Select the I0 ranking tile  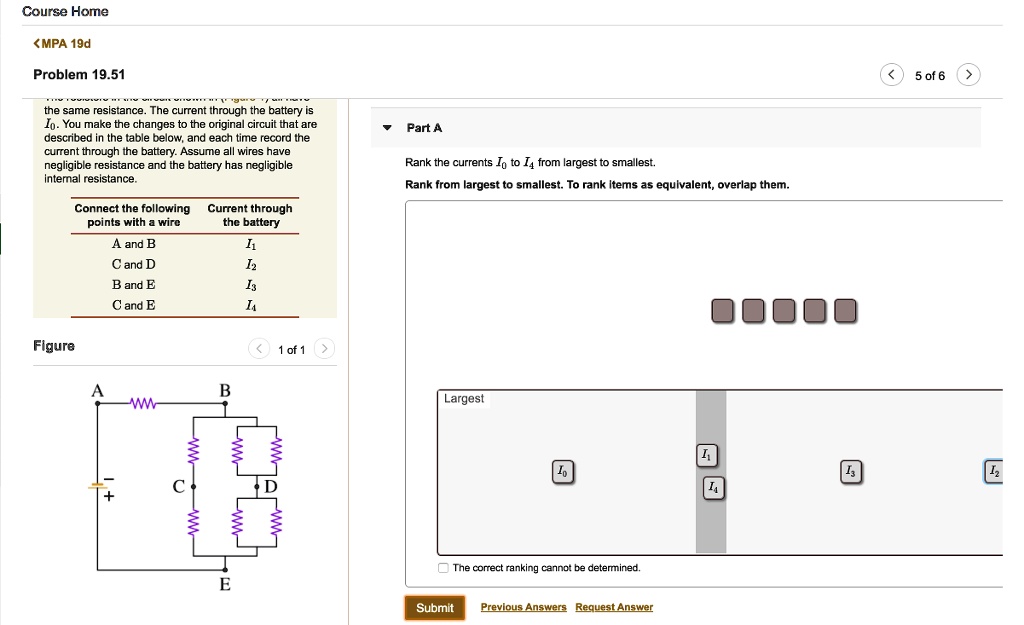click(563, 470)
